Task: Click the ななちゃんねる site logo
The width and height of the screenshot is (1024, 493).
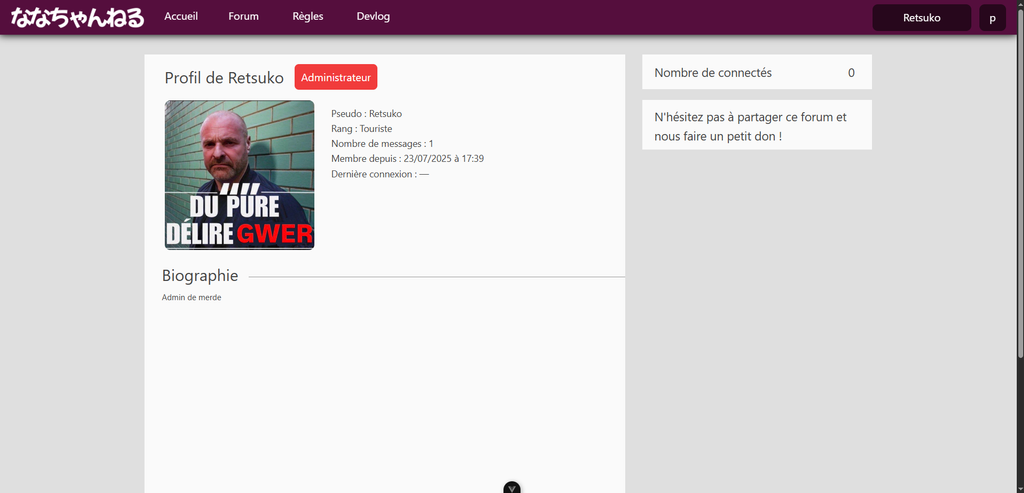Action: 77,18
